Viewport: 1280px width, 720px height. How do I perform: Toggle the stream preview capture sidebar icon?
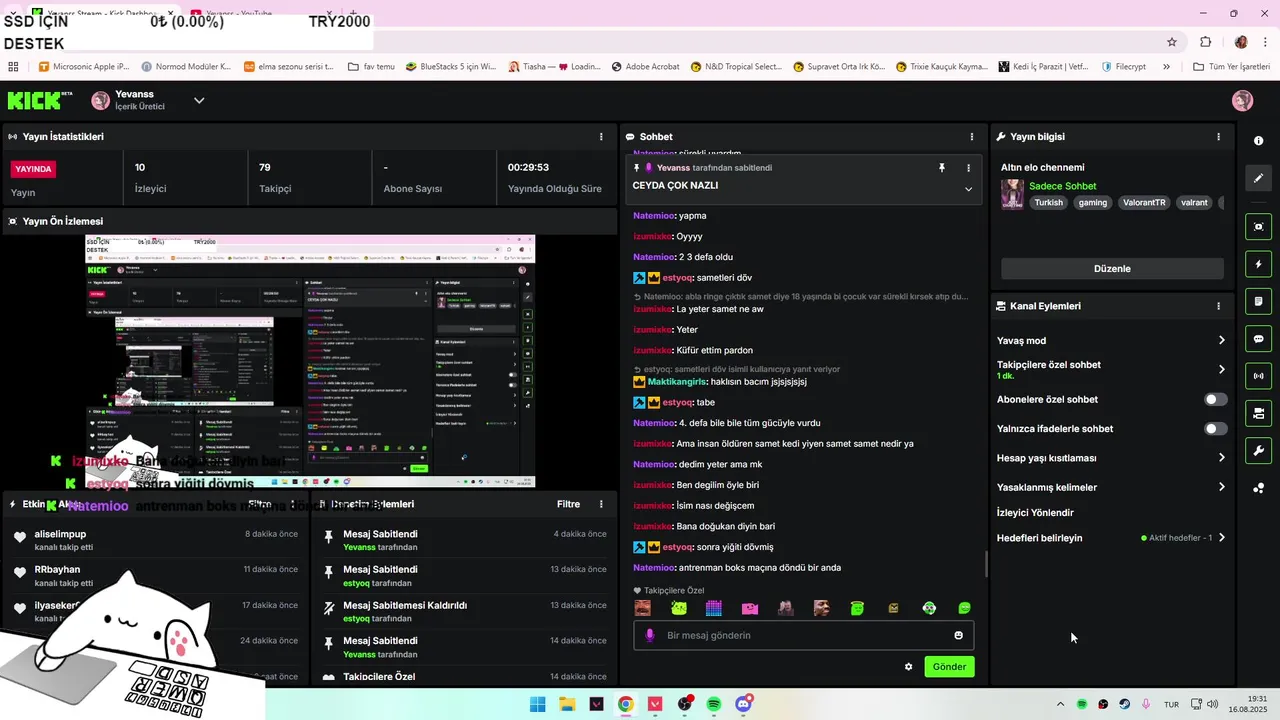[1259, 226]
